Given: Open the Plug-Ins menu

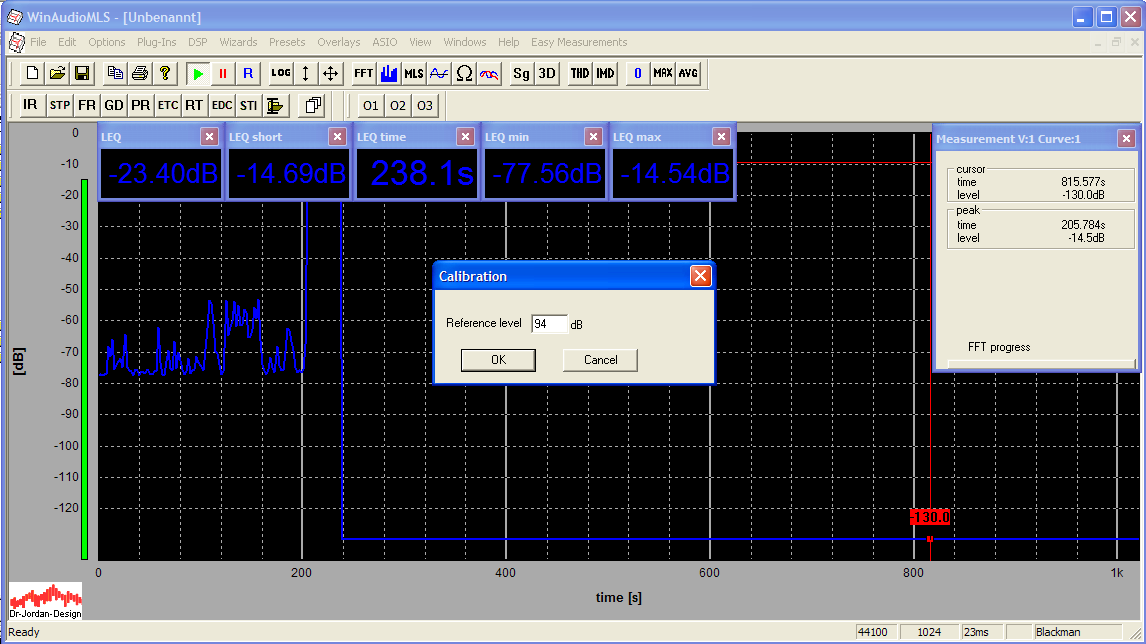Looking at the screenshot, I should point(156,42).
